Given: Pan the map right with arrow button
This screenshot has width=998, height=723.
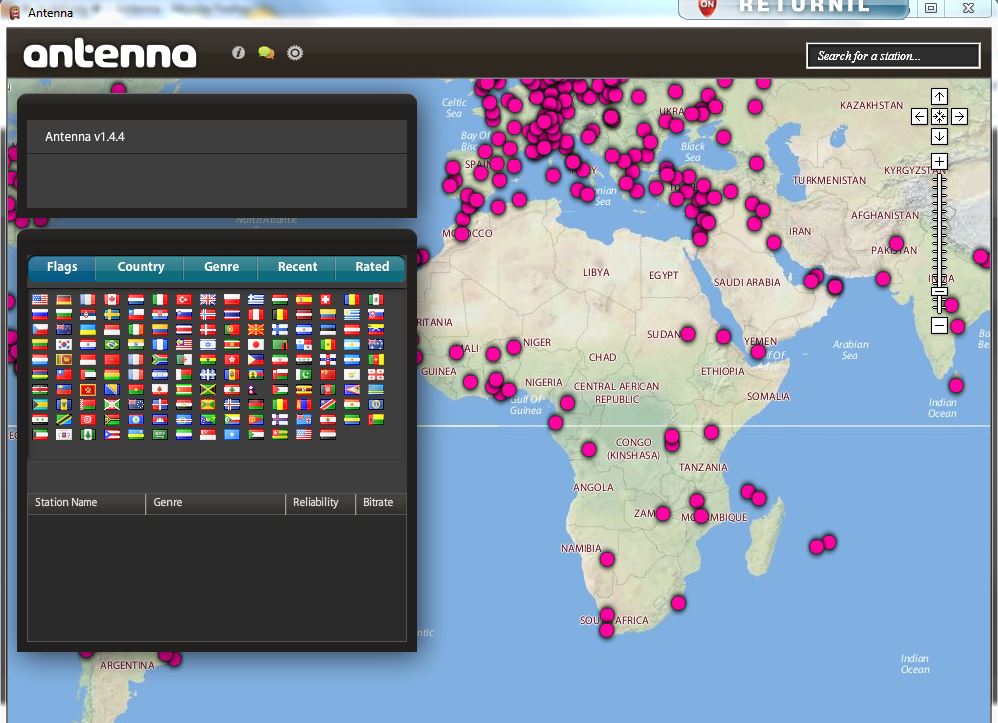Looking at the screenshot, I should (959, 116).
